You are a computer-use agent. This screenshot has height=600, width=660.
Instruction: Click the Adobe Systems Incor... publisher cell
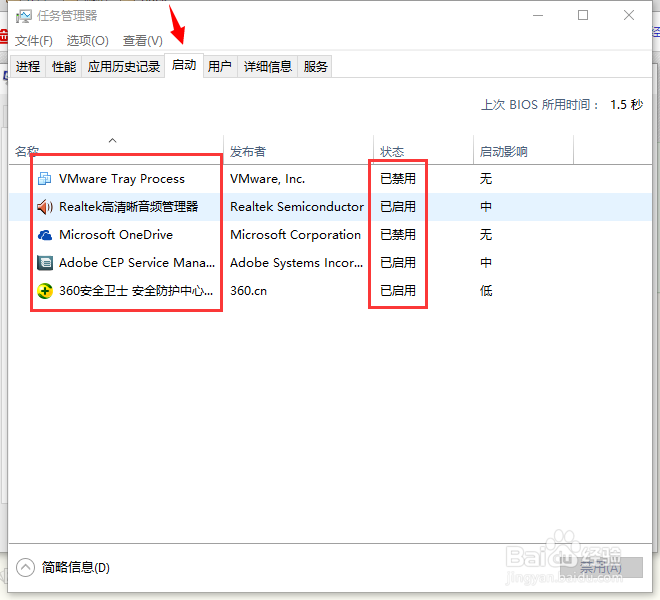pyautogui.click(x=296, y=263)
